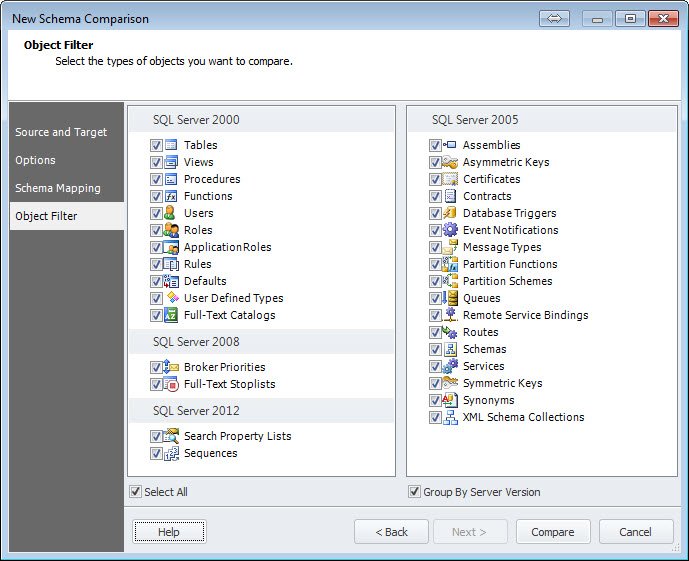Go back with the Back button
The width and height of the screenshot is (689, 561).
pos(391,532)
